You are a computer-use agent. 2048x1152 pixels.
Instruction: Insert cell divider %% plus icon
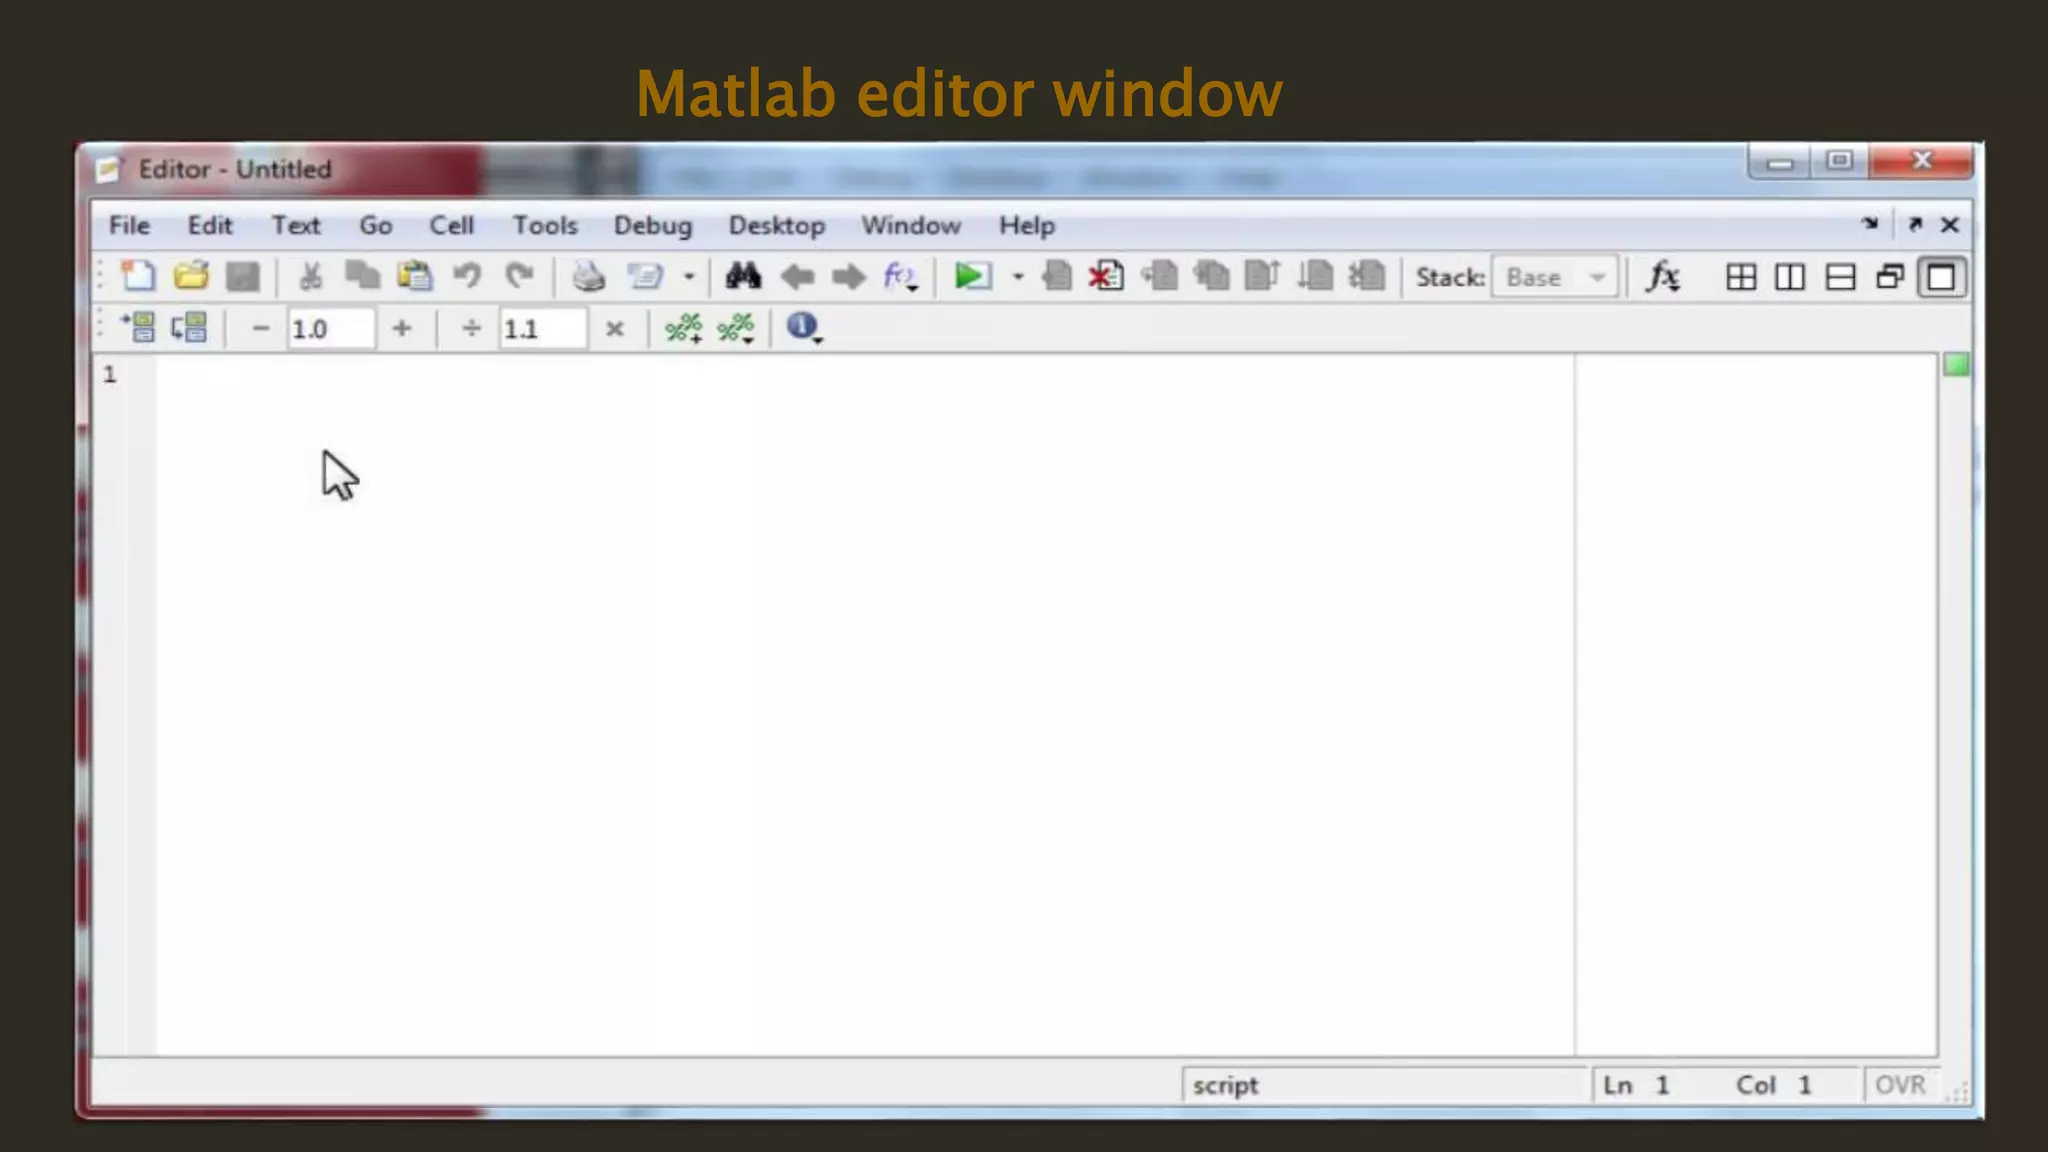684,328
